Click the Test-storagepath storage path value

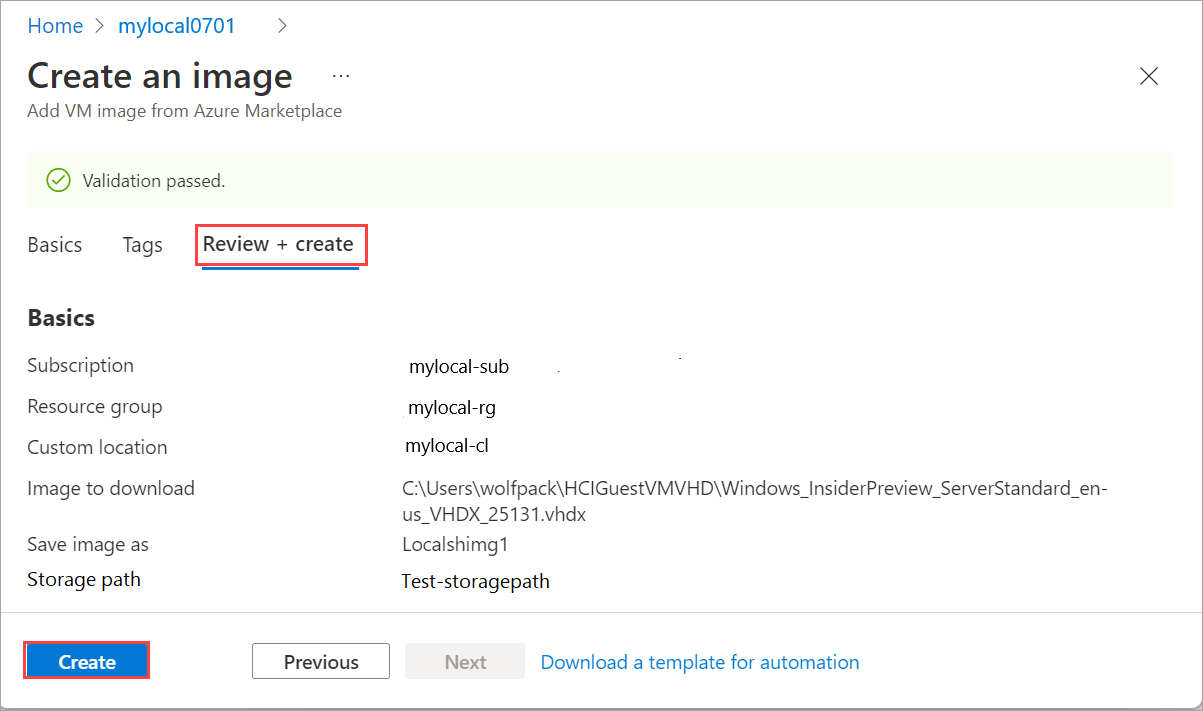coord(475,581)
